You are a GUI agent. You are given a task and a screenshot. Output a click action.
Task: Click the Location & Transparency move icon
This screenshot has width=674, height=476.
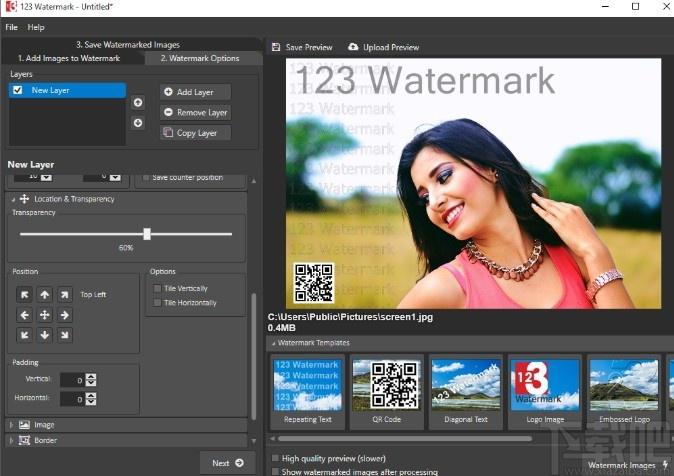tap(25, 199)
